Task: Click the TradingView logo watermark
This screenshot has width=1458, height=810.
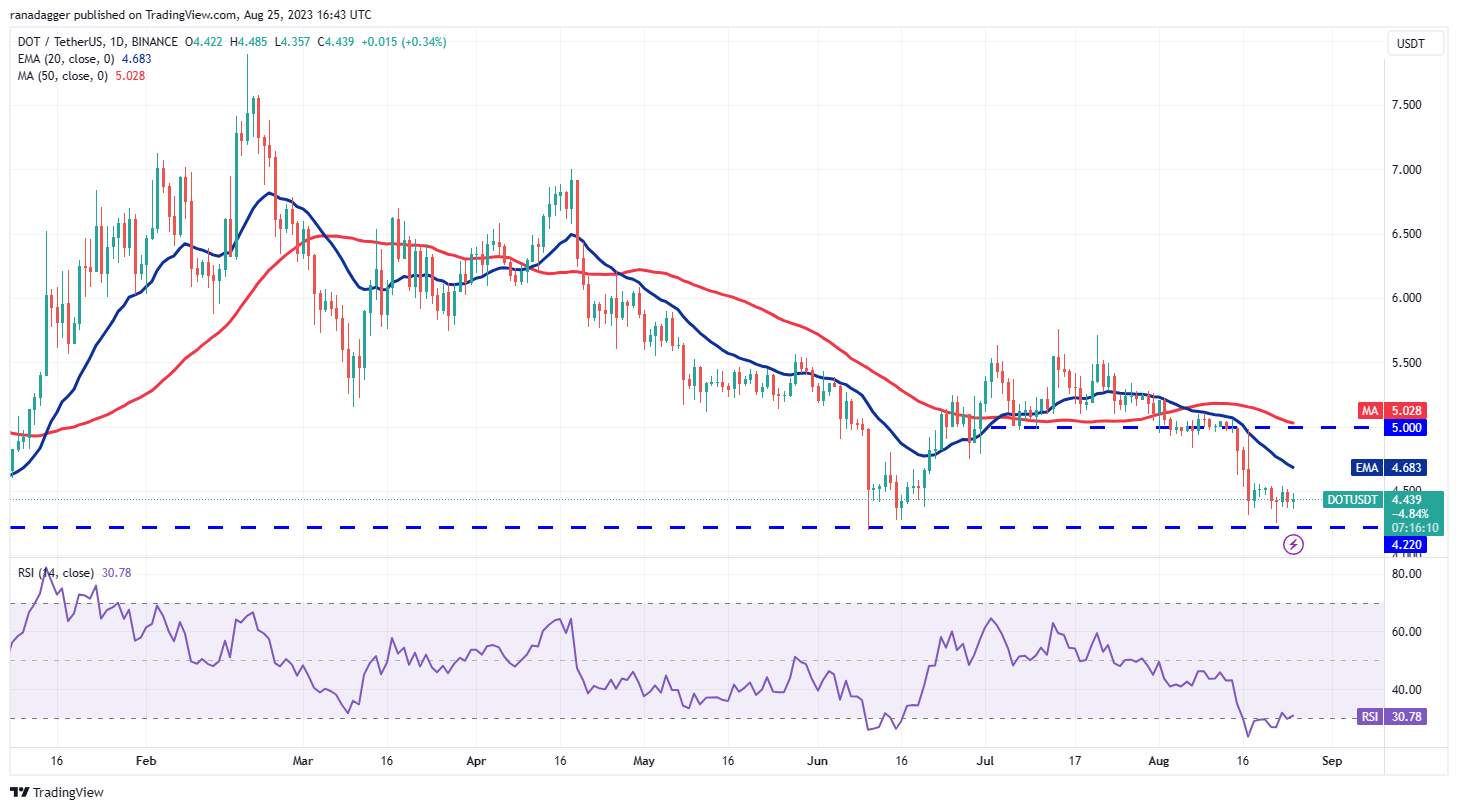Action: tap(55, 791)
